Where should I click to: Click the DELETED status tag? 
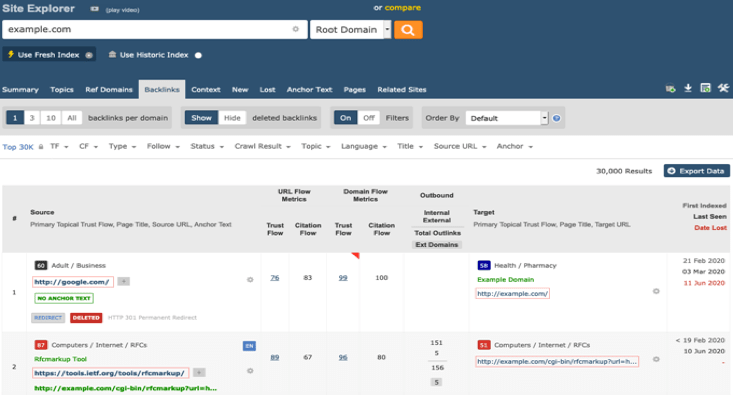click(86, 317)
